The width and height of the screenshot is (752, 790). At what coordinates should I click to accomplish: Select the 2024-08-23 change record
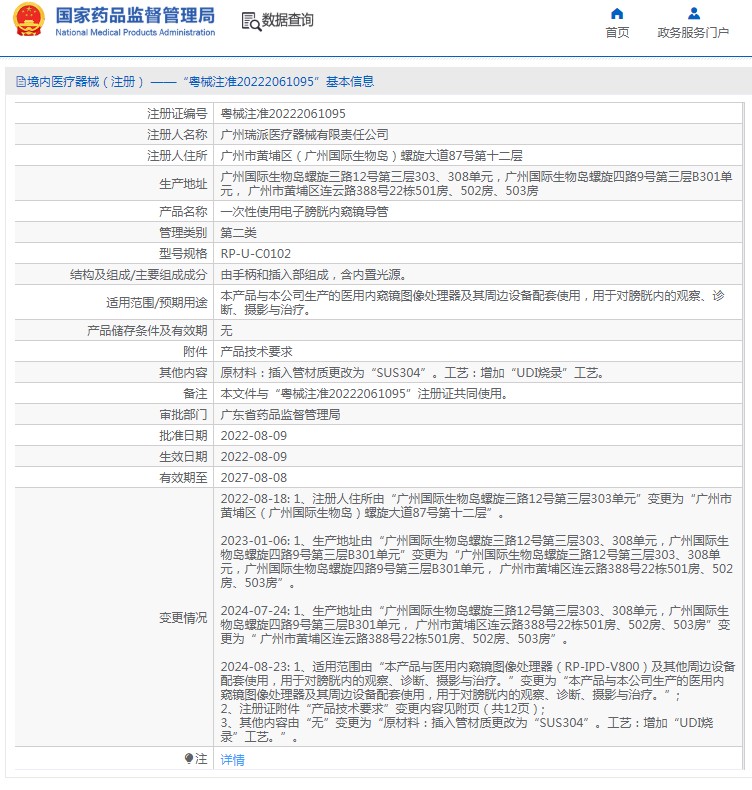[478, 702]
